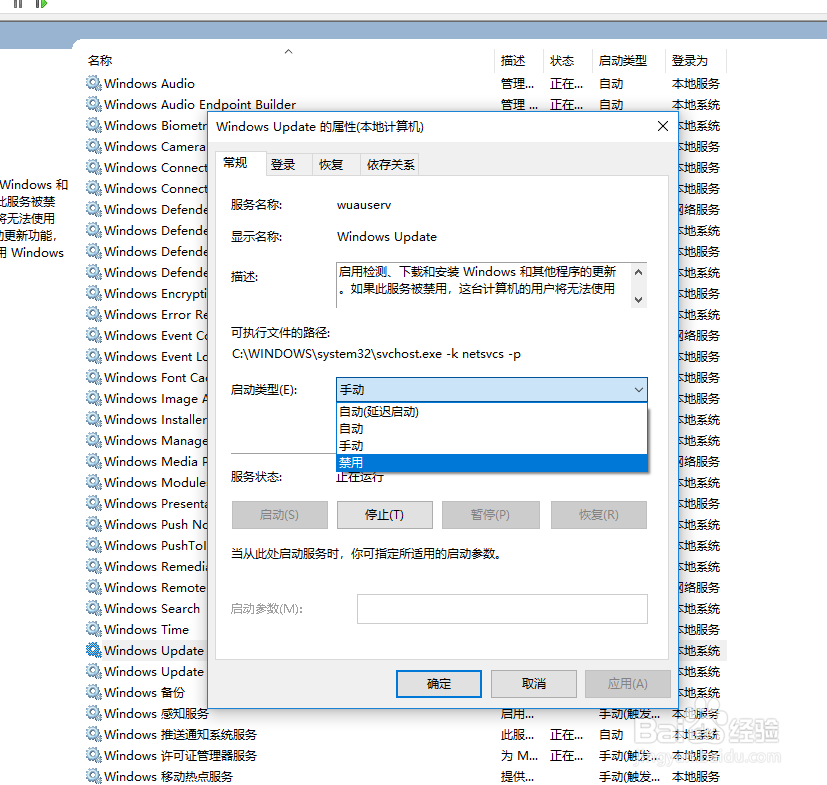Open the 依赖关系 tab
This screenshot has height=785, width=827.
389,163
